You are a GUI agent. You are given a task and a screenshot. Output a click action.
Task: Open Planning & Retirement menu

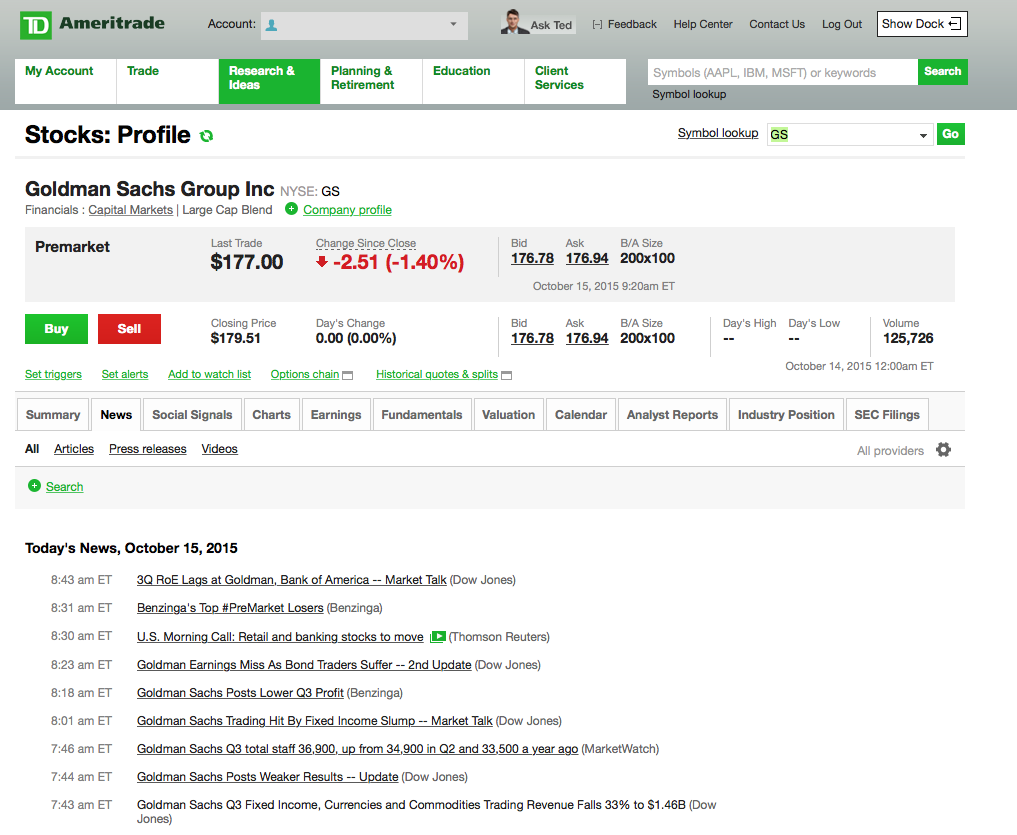(371, 81)
